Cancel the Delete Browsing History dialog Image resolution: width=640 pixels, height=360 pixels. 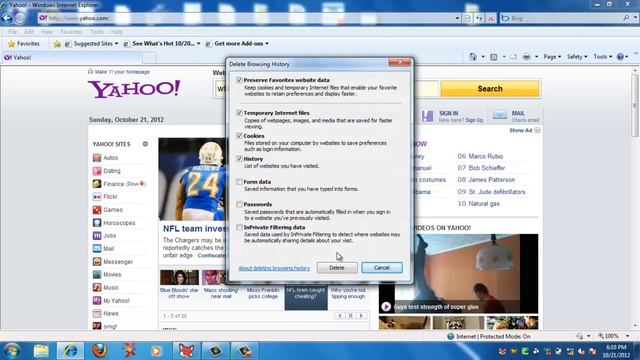pyautogui.click(x=382, y=268)
